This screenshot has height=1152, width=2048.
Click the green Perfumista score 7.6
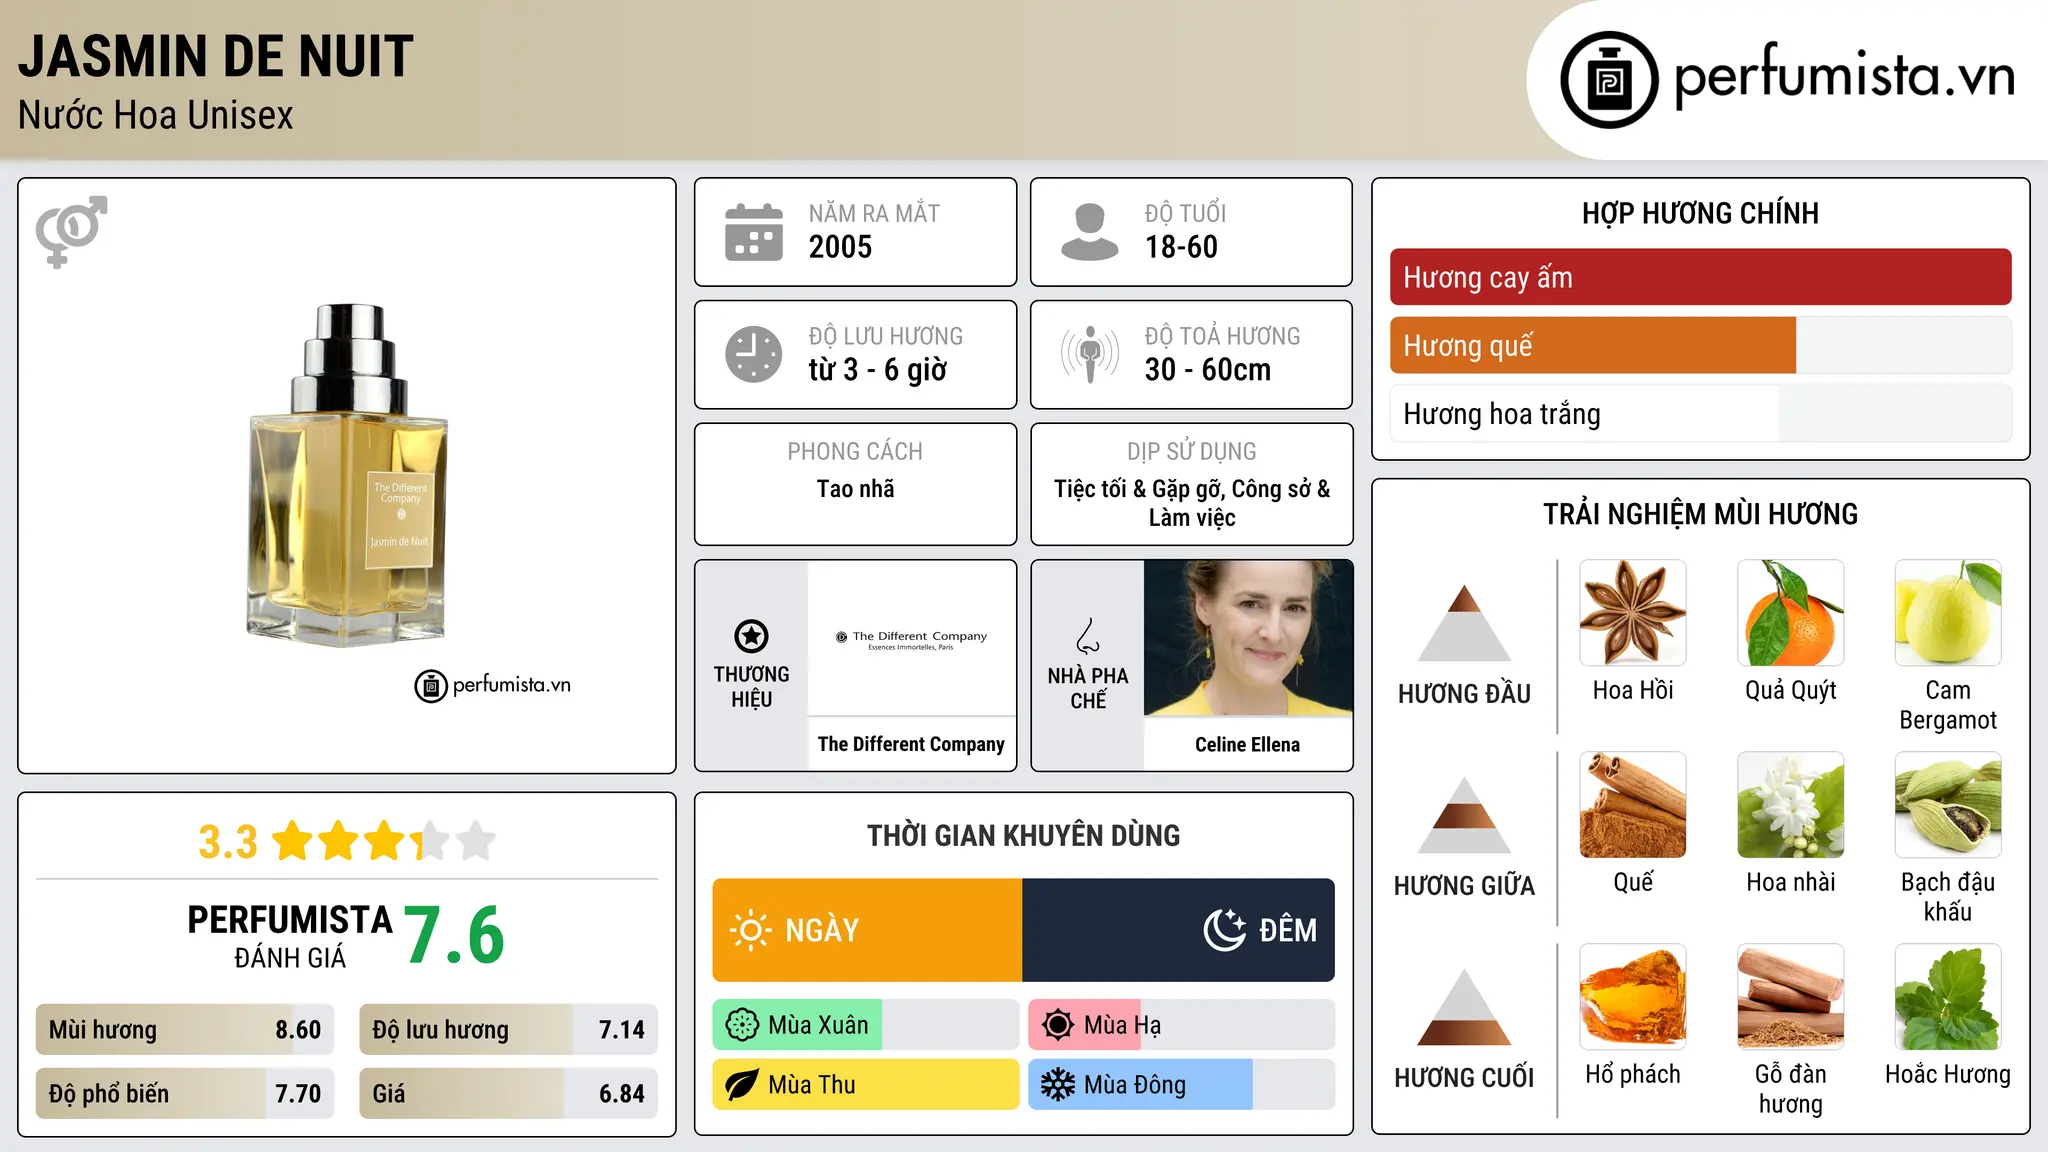[x=454, y=935]
